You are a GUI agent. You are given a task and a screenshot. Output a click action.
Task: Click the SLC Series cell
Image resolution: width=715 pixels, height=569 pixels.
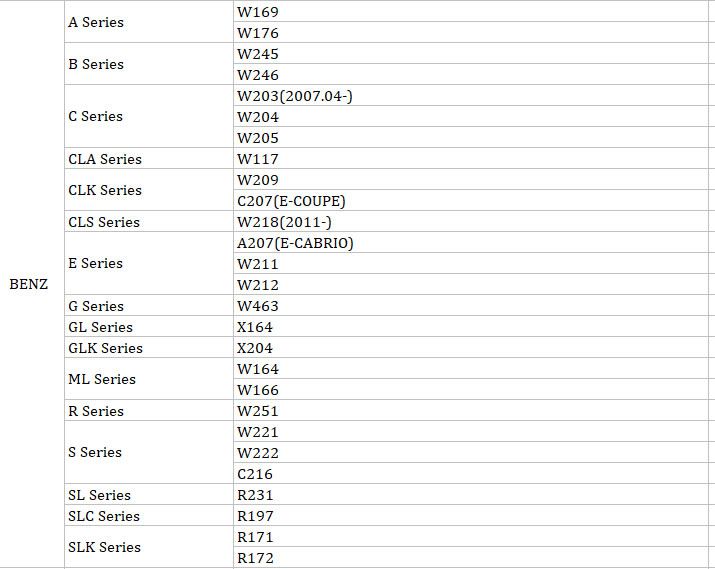[104, 516]
